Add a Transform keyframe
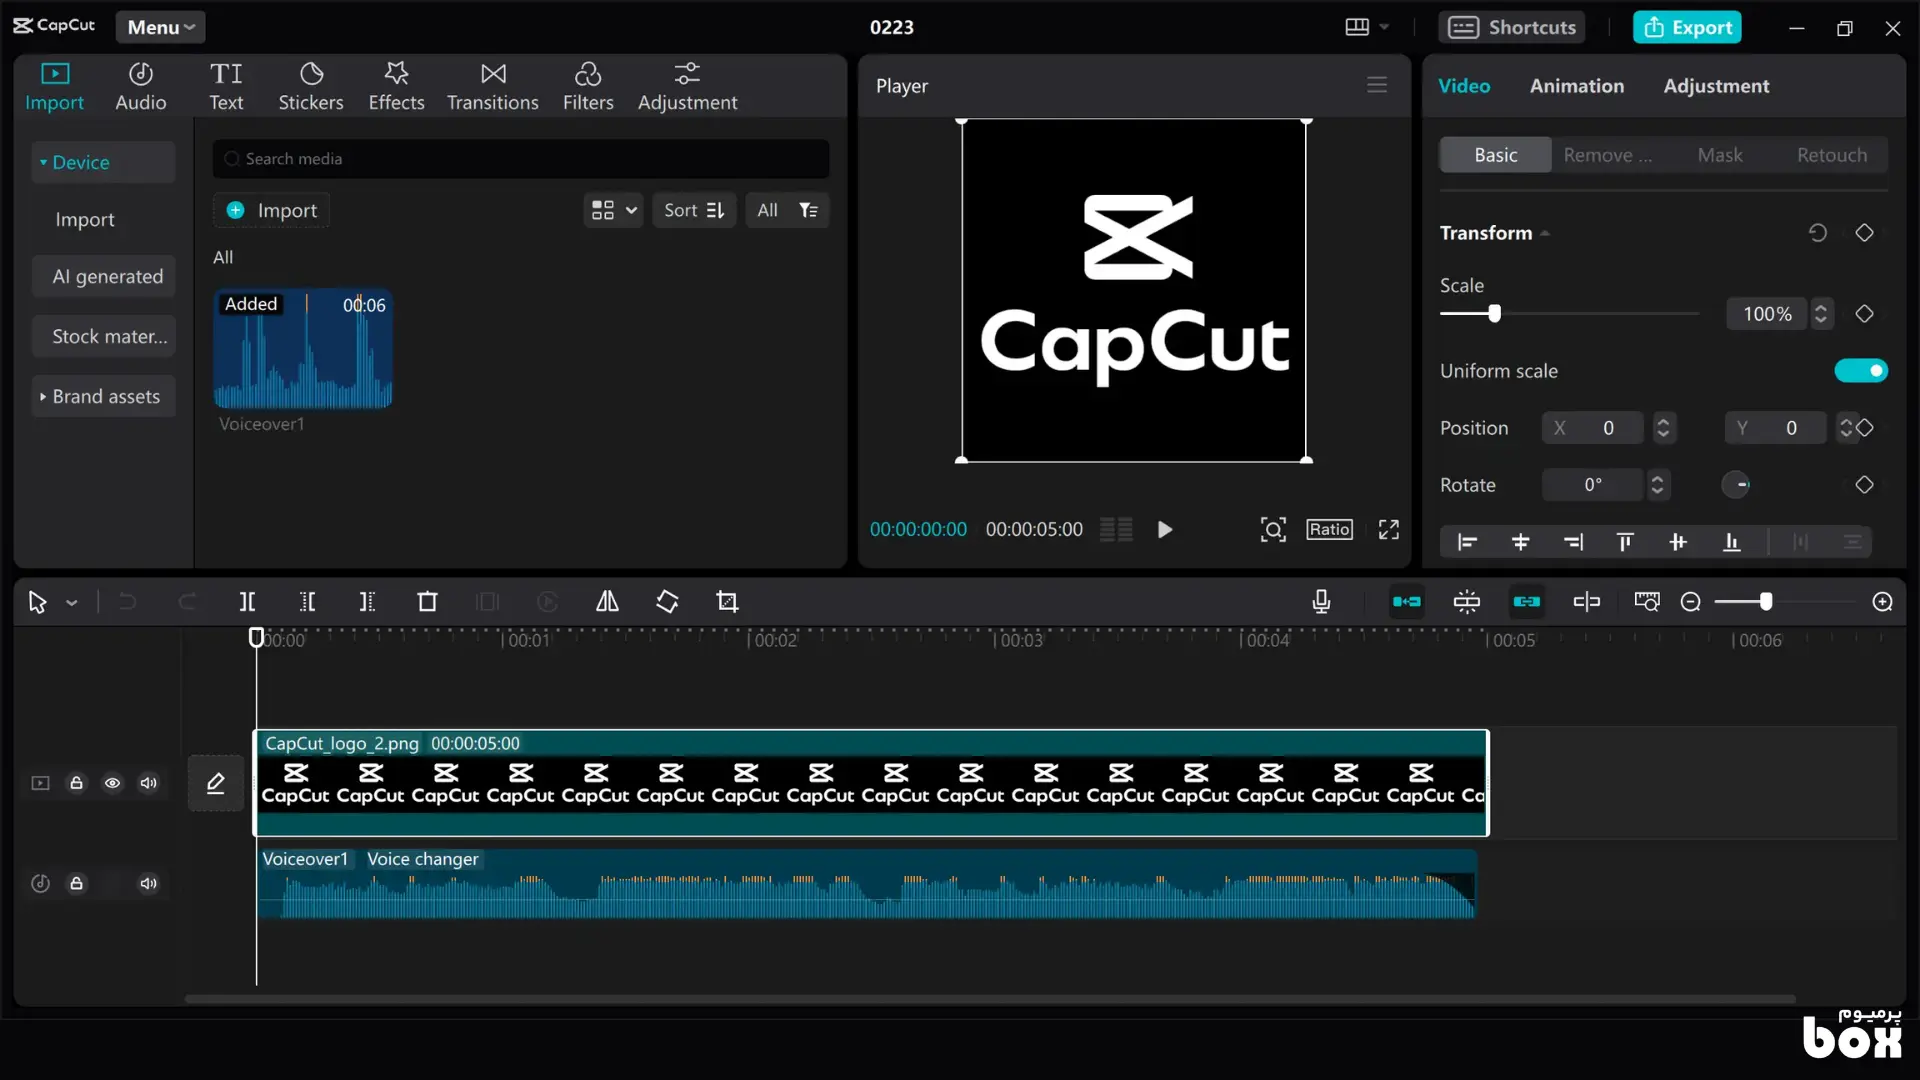Viewport: 1920px width, 1080px height. click(x=1864, y=233)
